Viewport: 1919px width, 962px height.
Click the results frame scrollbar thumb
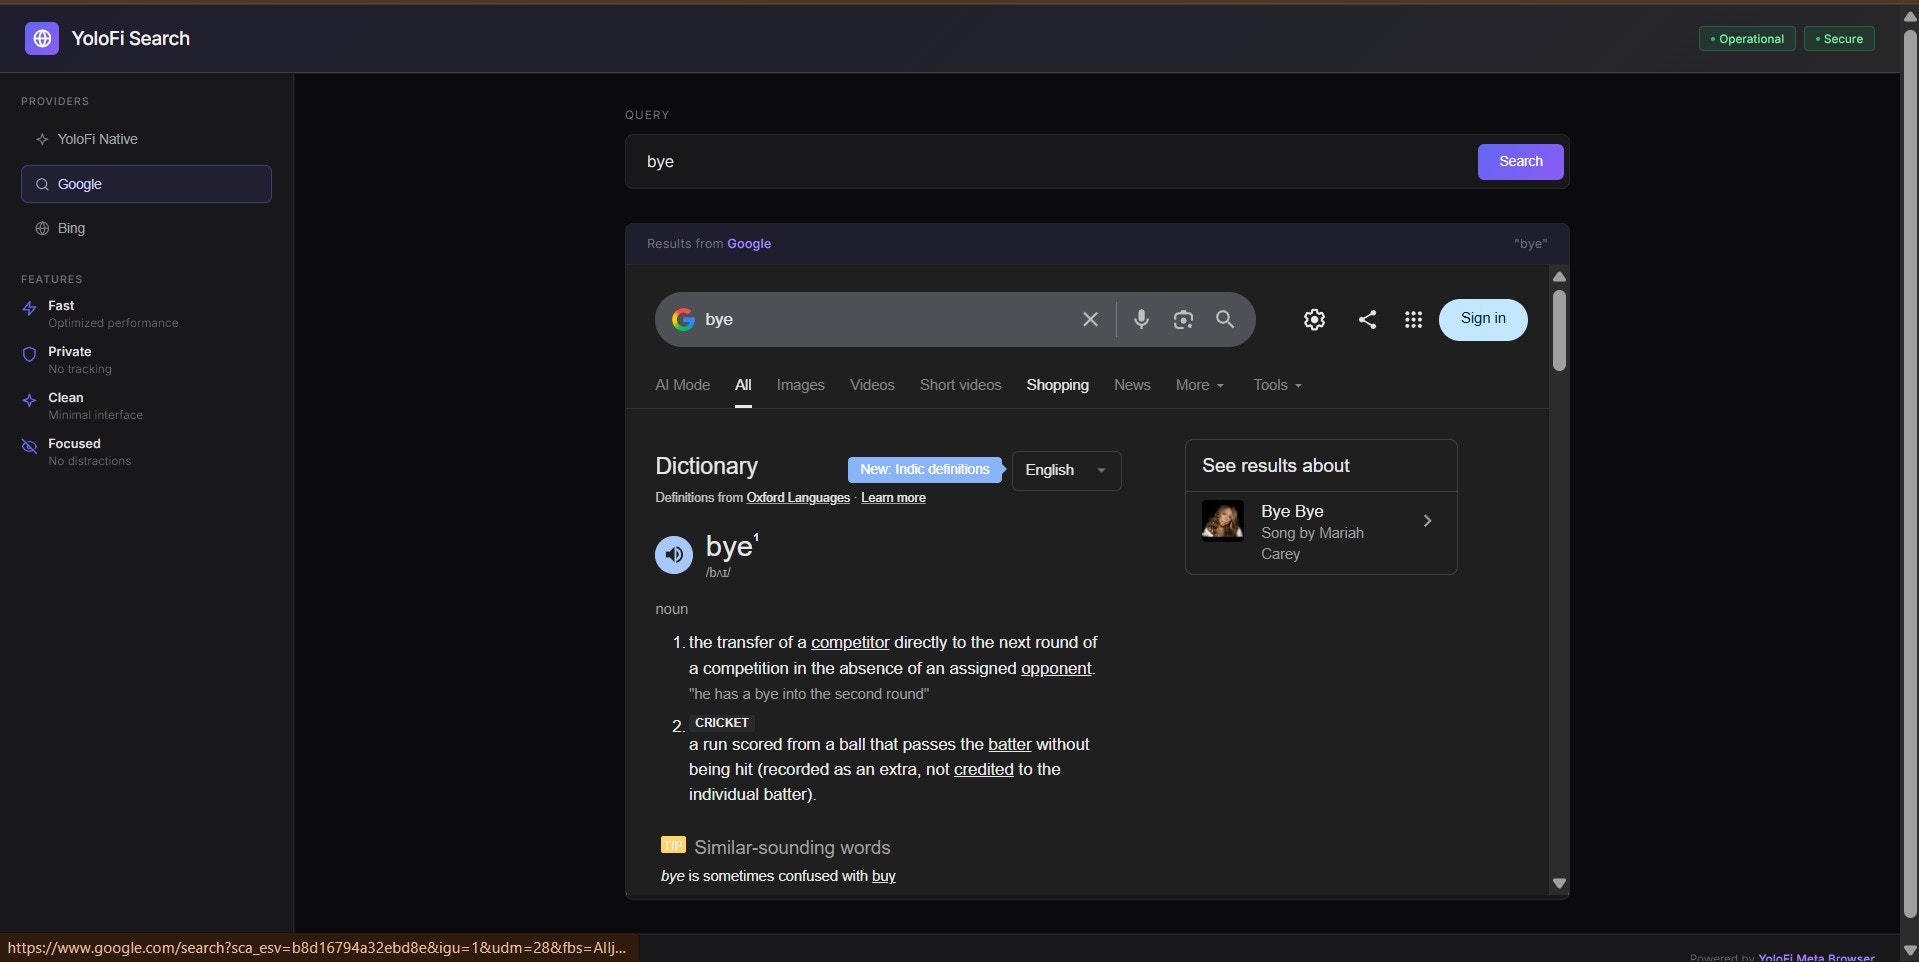[x=1559, y=331]
